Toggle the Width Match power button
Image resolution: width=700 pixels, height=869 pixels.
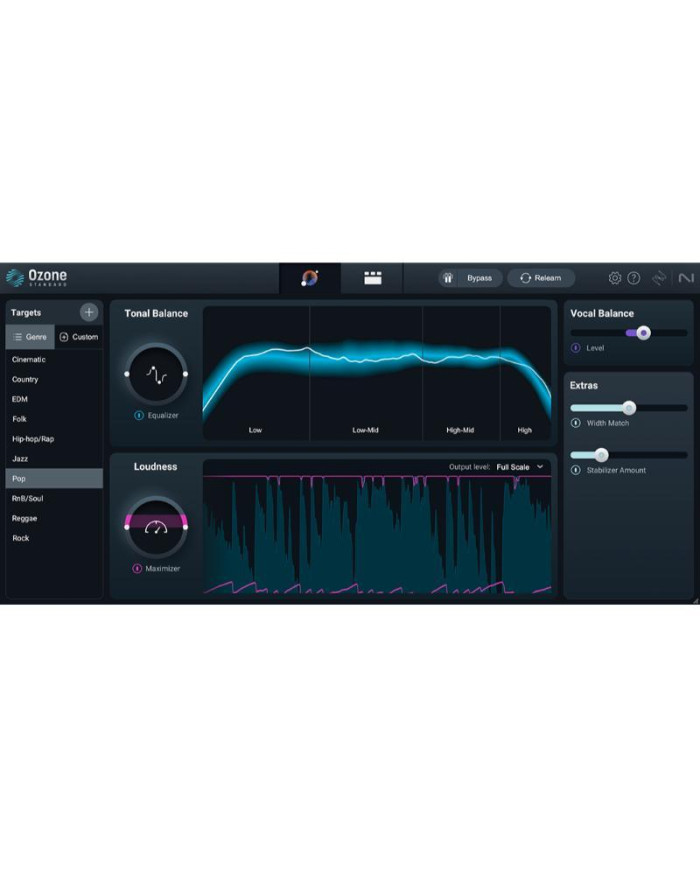(576, 423)
